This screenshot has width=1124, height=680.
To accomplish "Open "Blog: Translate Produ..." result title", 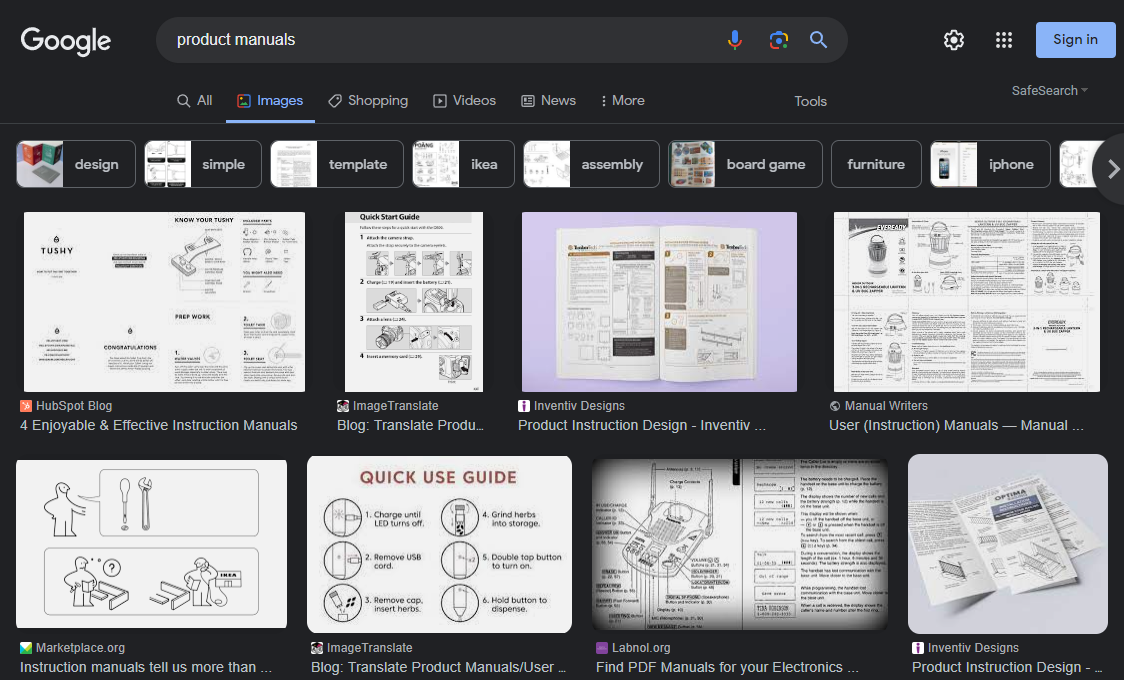I will pos(410,425).
